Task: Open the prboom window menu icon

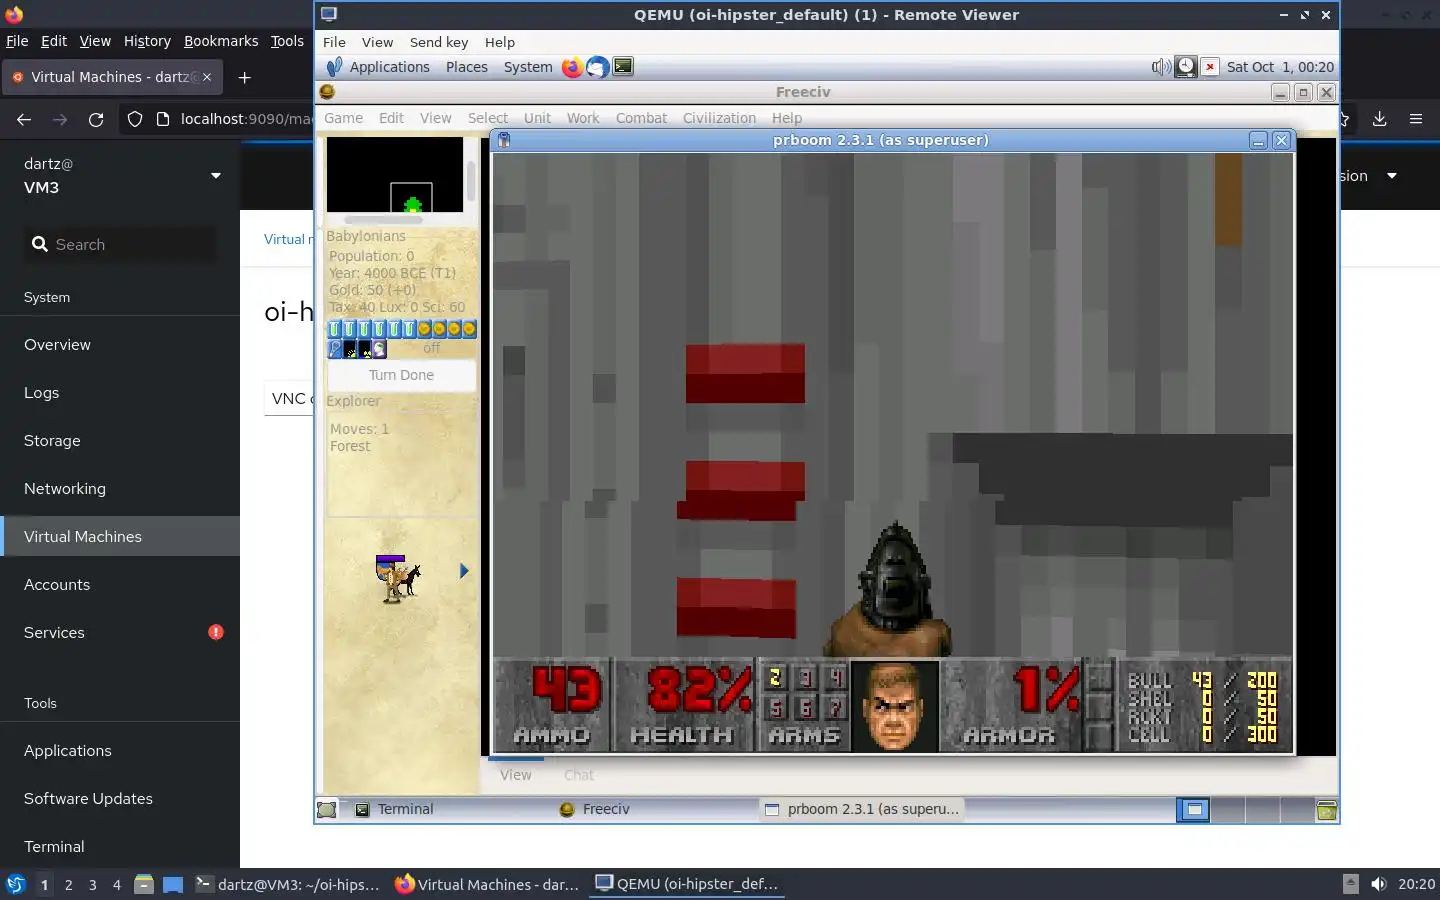Action: 504,140
